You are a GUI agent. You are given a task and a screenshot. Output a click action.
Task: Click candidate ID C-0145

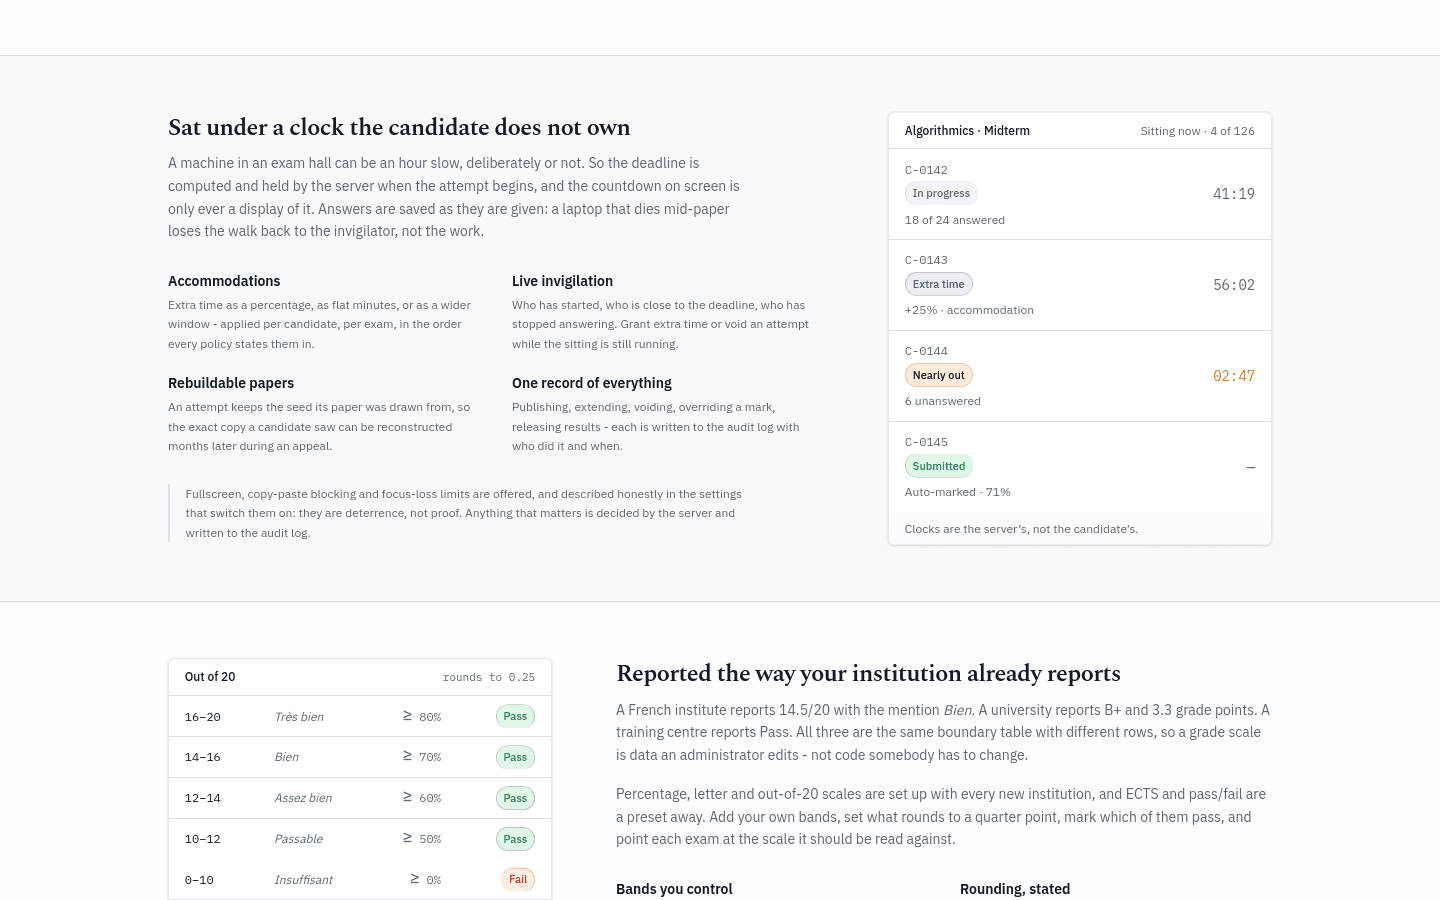(x=926, y=442)
